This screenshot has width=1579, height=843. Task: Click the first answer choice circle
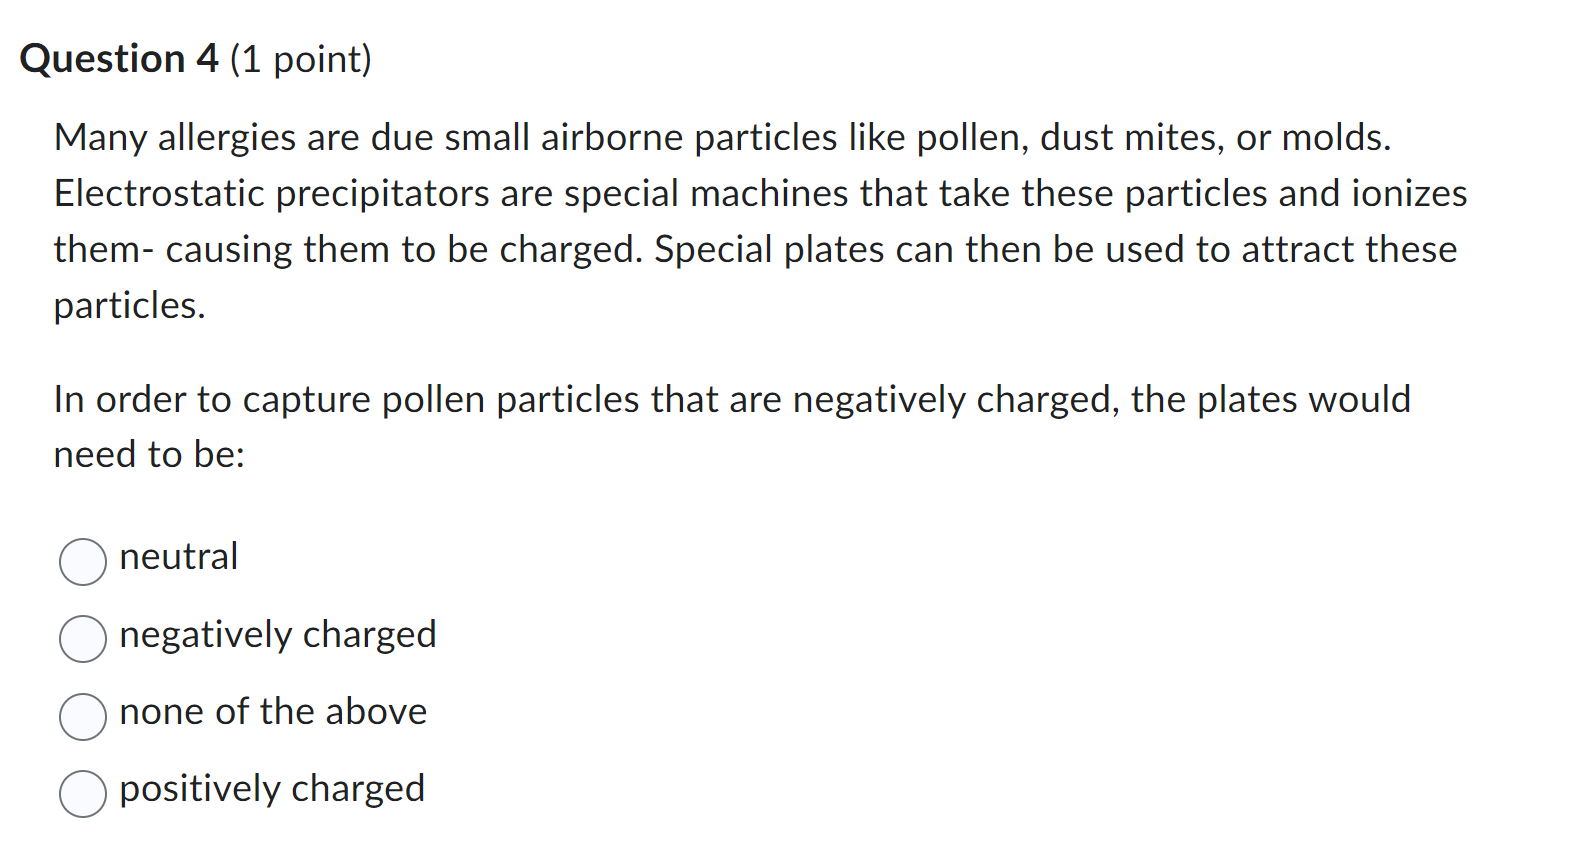click(x=83, y=562)
